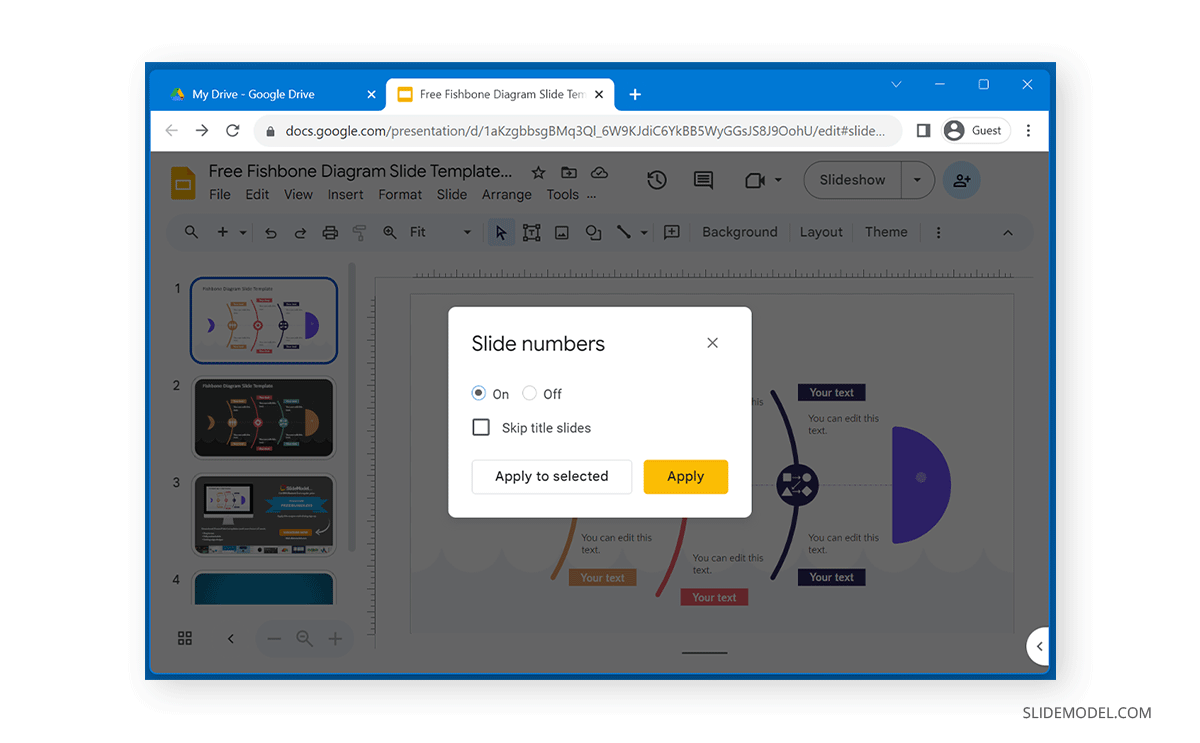Click the Layout toolbar button

pyautogui.click(x=821, y=232)
